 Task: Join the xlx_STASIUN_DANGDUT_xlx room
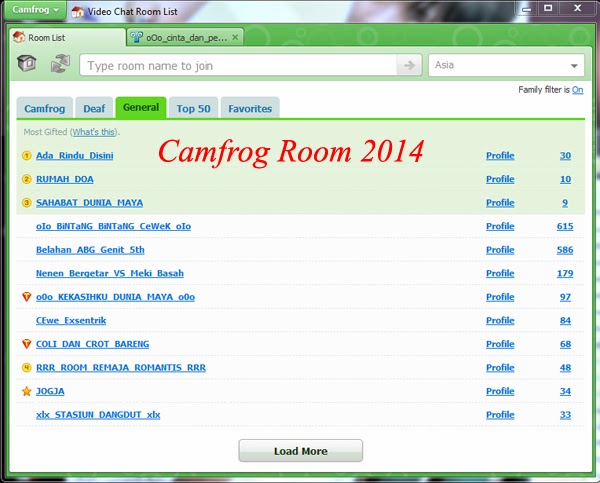(98, 415)
